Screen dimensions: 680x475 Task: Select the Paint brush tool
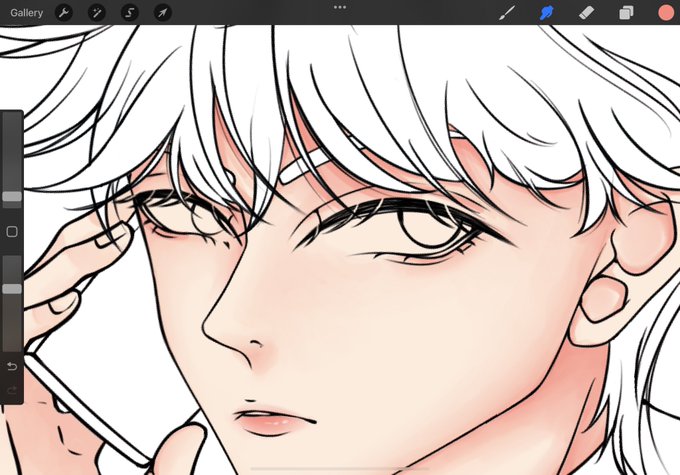pos(507,13)
